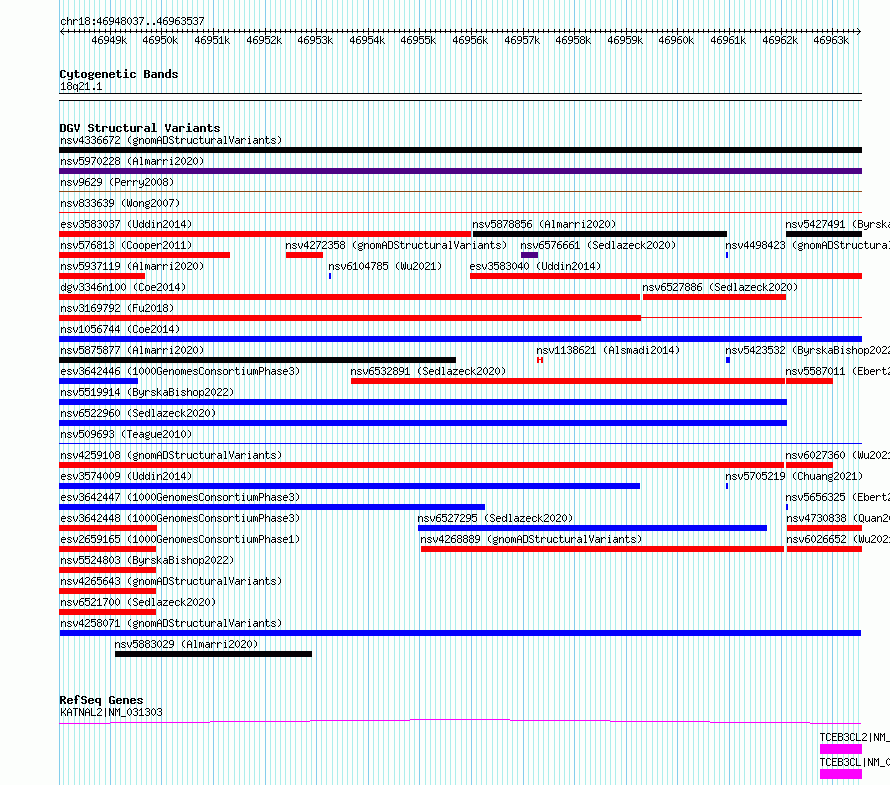Open the nsv9629 Perry2008 variant label
This screenshot has height=785, width=890.
point(117,182)
